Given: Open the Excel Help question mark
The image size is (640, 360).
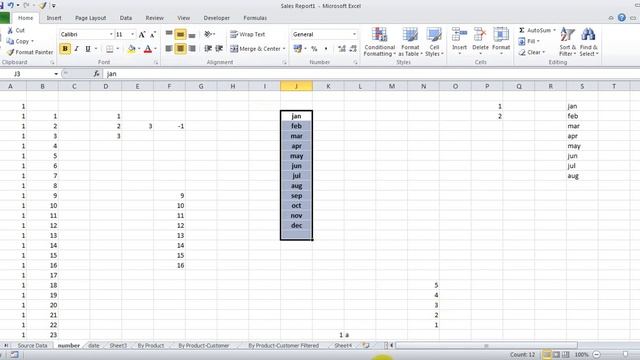Looking at the screenshot, I should click(621, 18).
